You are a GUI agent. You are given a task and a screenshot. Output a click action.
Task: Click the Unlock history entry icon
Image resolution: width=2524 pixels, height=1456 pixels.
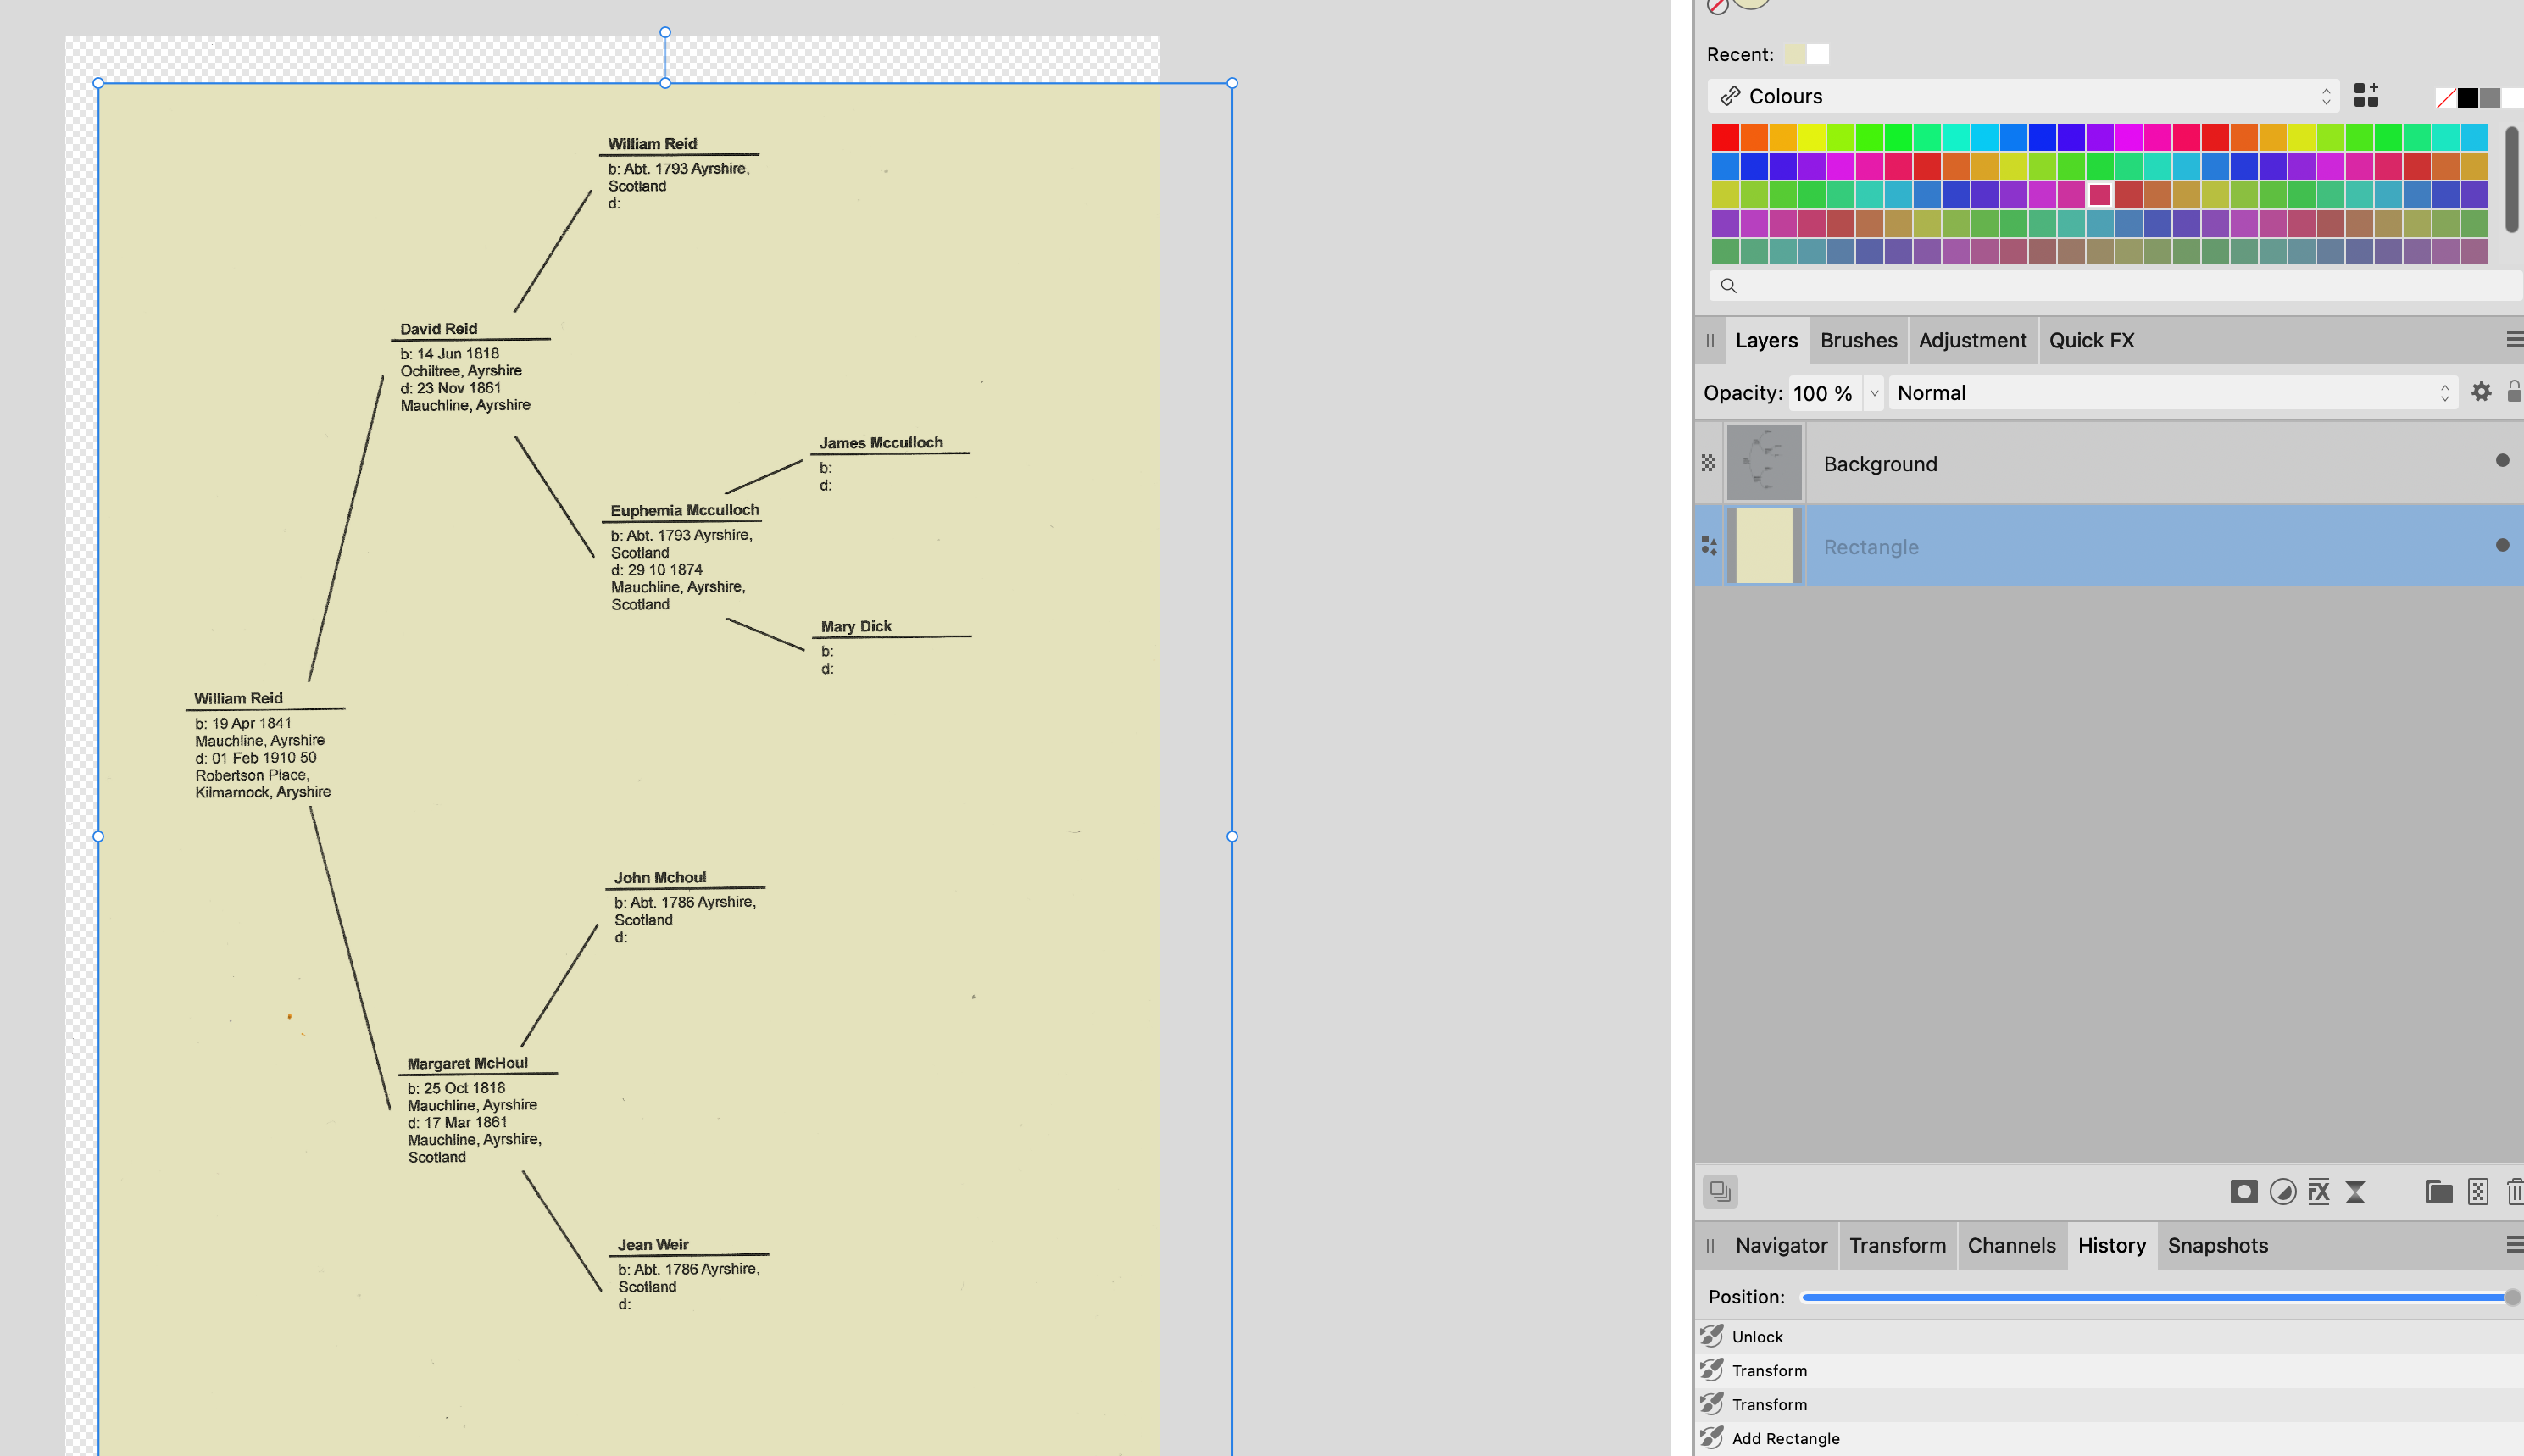pyautogui.click(x=1712, y=1336)
